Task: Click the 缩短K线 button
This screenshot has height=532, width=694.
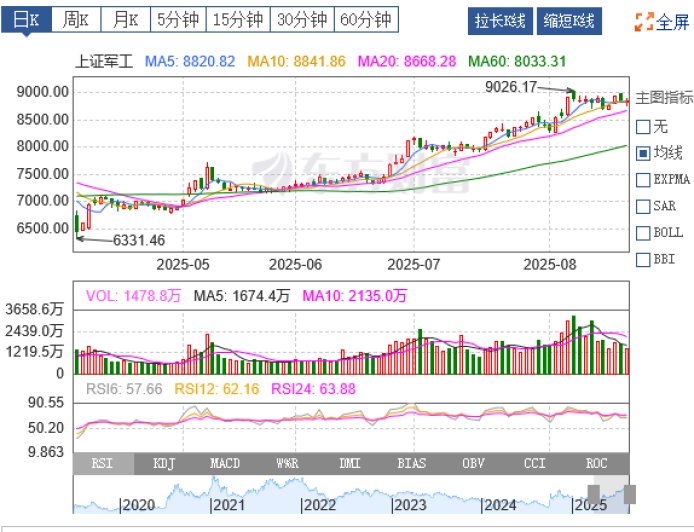Action: click(x=569, y=20)
